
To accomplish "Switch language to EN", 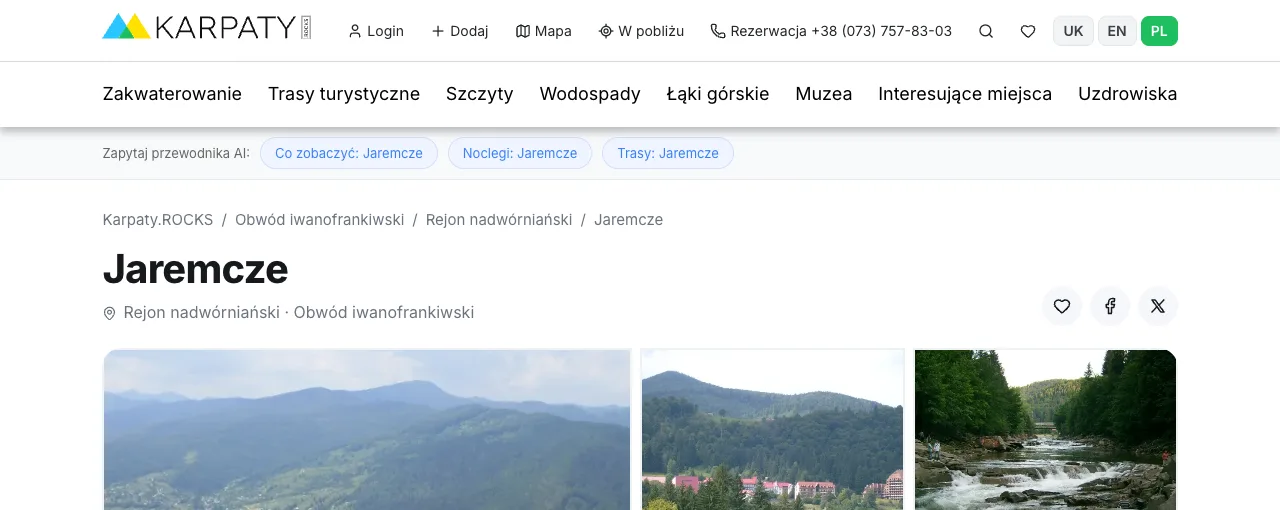I will click(x=1117, y=31).
